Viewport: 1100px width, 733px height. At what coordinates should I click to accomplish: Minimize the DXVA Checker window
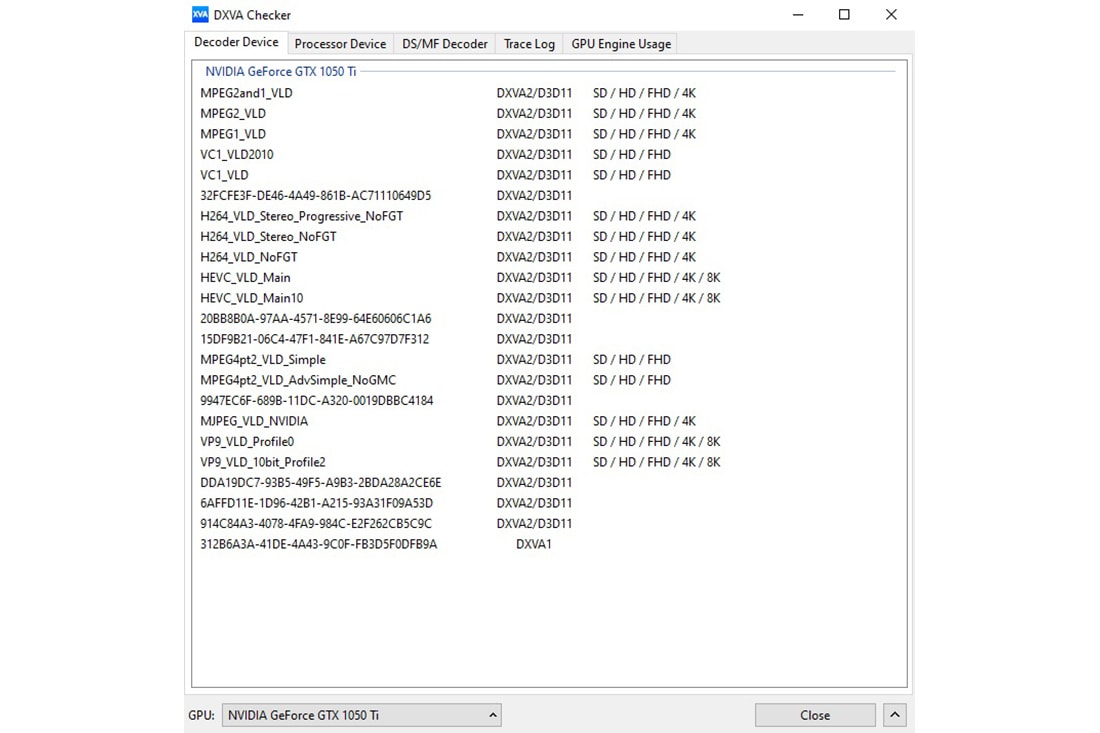[x=798, y=15]
